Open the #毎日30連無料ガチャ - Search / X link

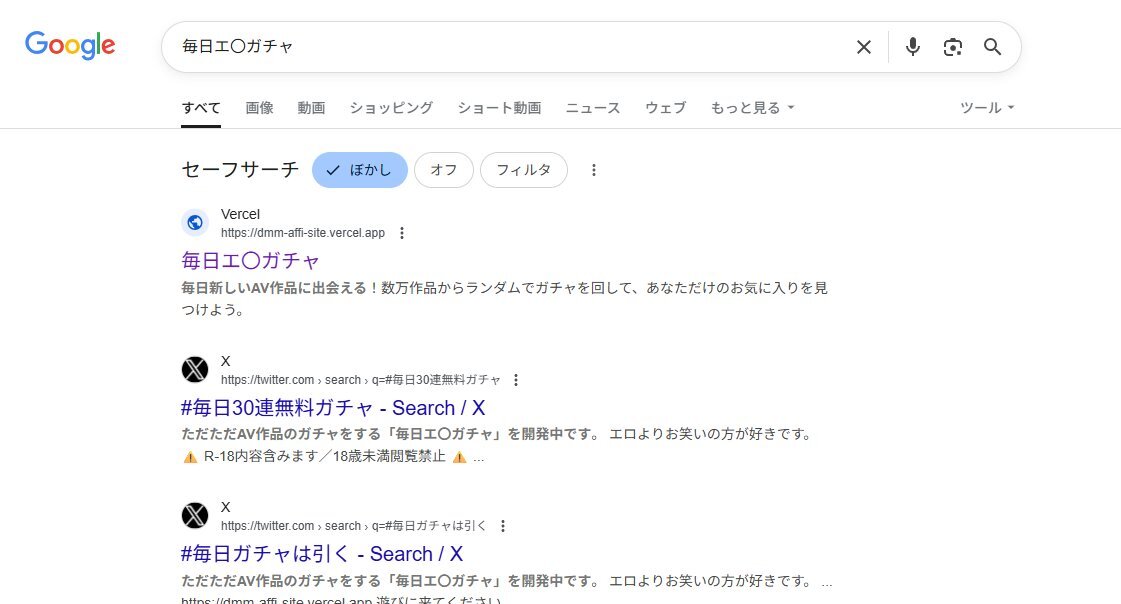(333, 408)
